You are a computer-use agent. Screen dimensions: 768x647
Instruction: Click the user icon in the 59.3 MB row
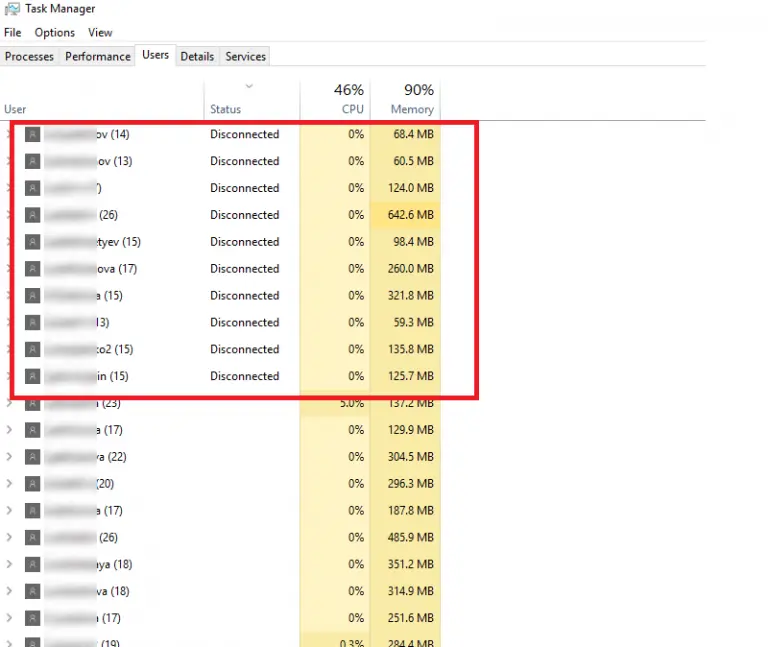pyautogui.click(x=32, y=323)
